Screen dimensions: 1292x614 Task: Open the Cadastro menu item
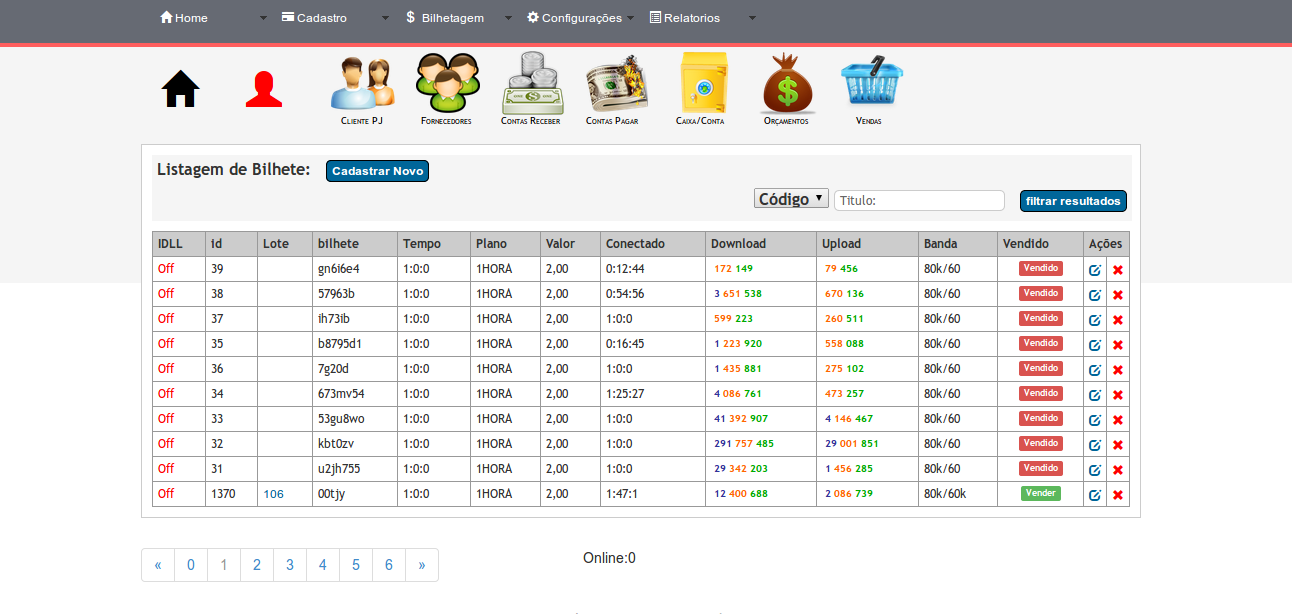click(314, 18)
